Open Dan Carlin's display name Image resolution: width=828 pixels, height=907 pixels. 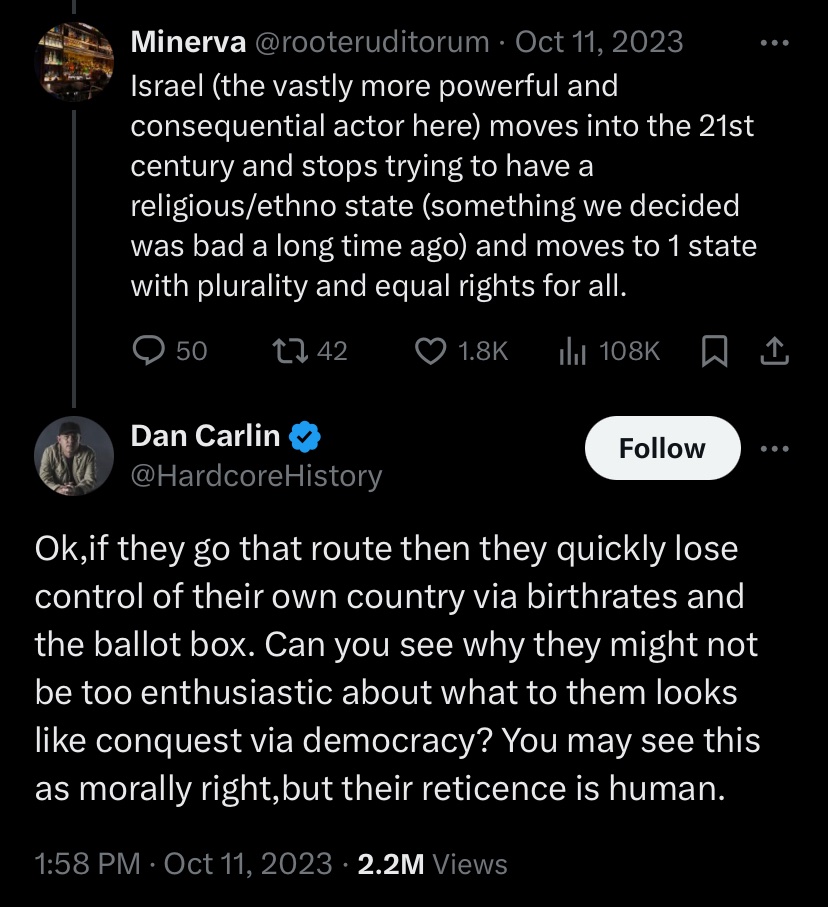[x=205, y=436]
